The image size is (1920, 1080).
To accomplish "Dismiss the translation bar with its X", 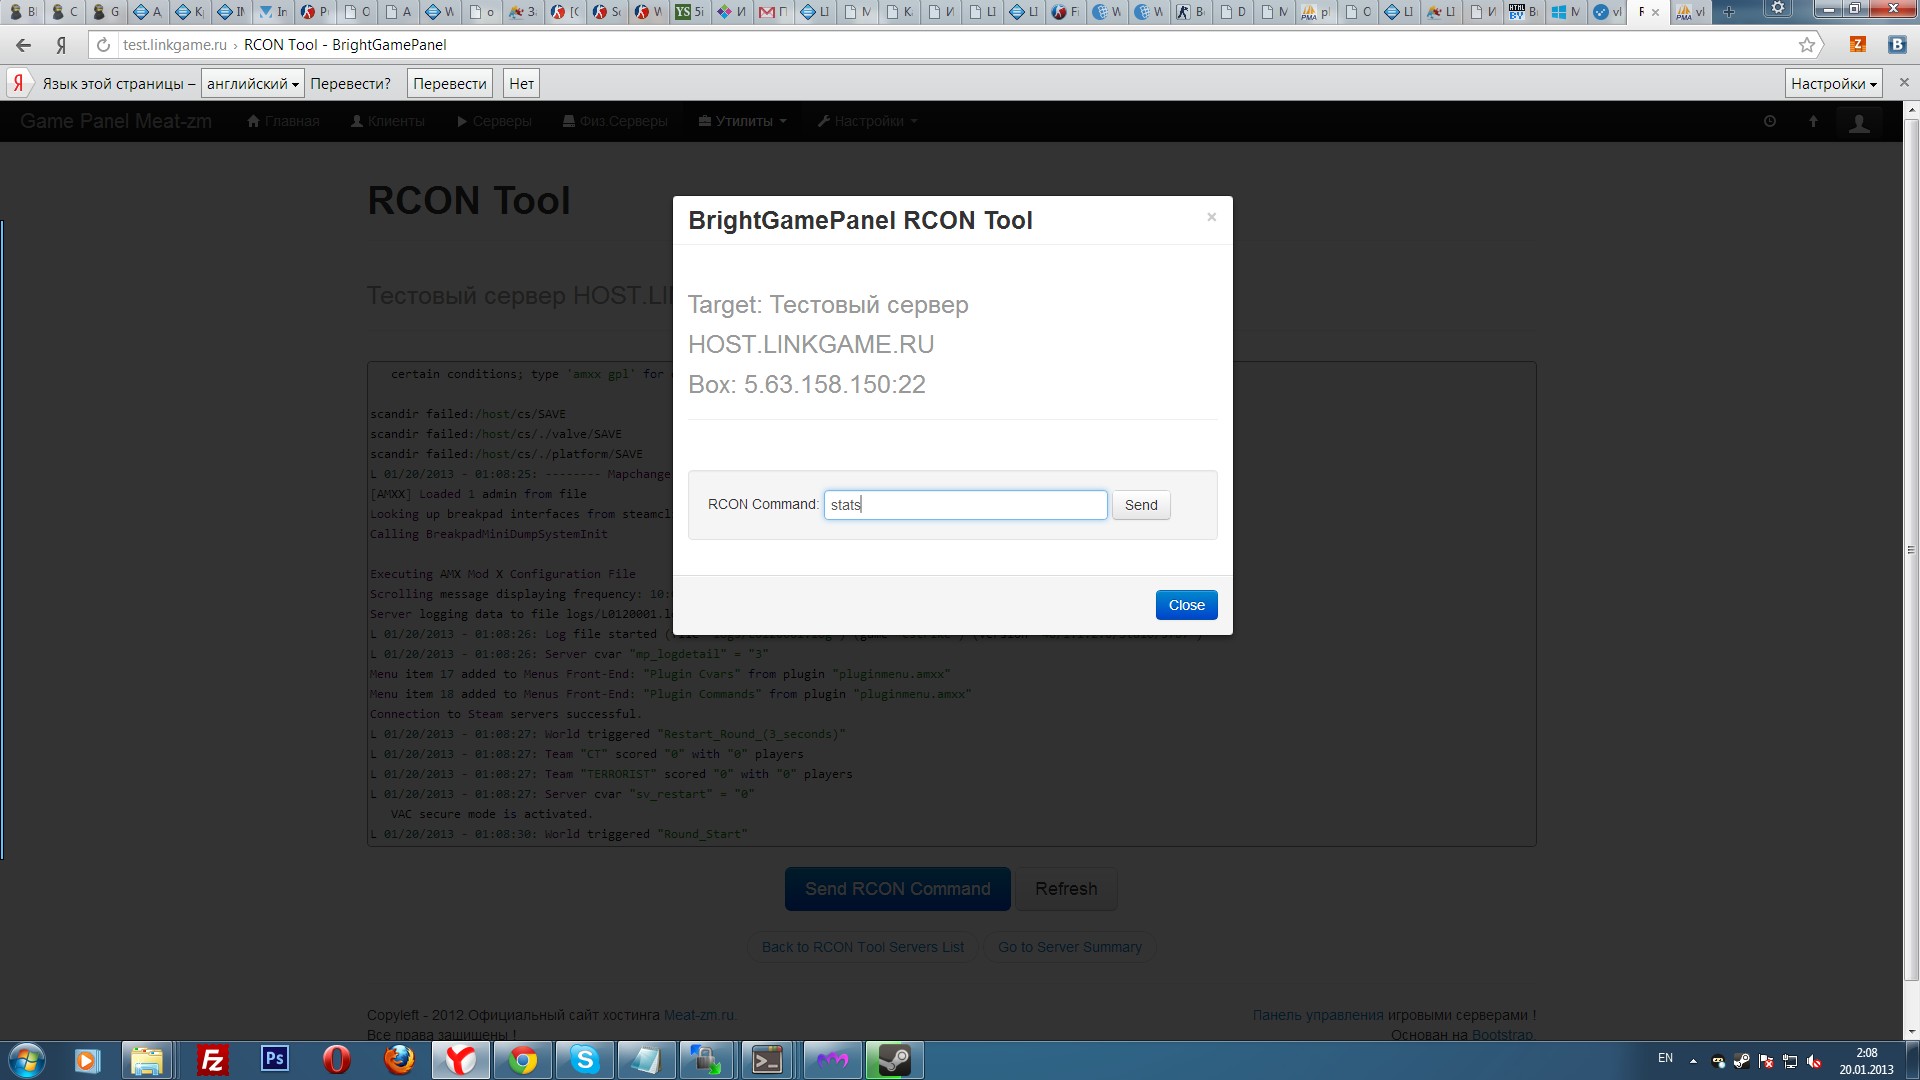I will (x=1904, y=83).
